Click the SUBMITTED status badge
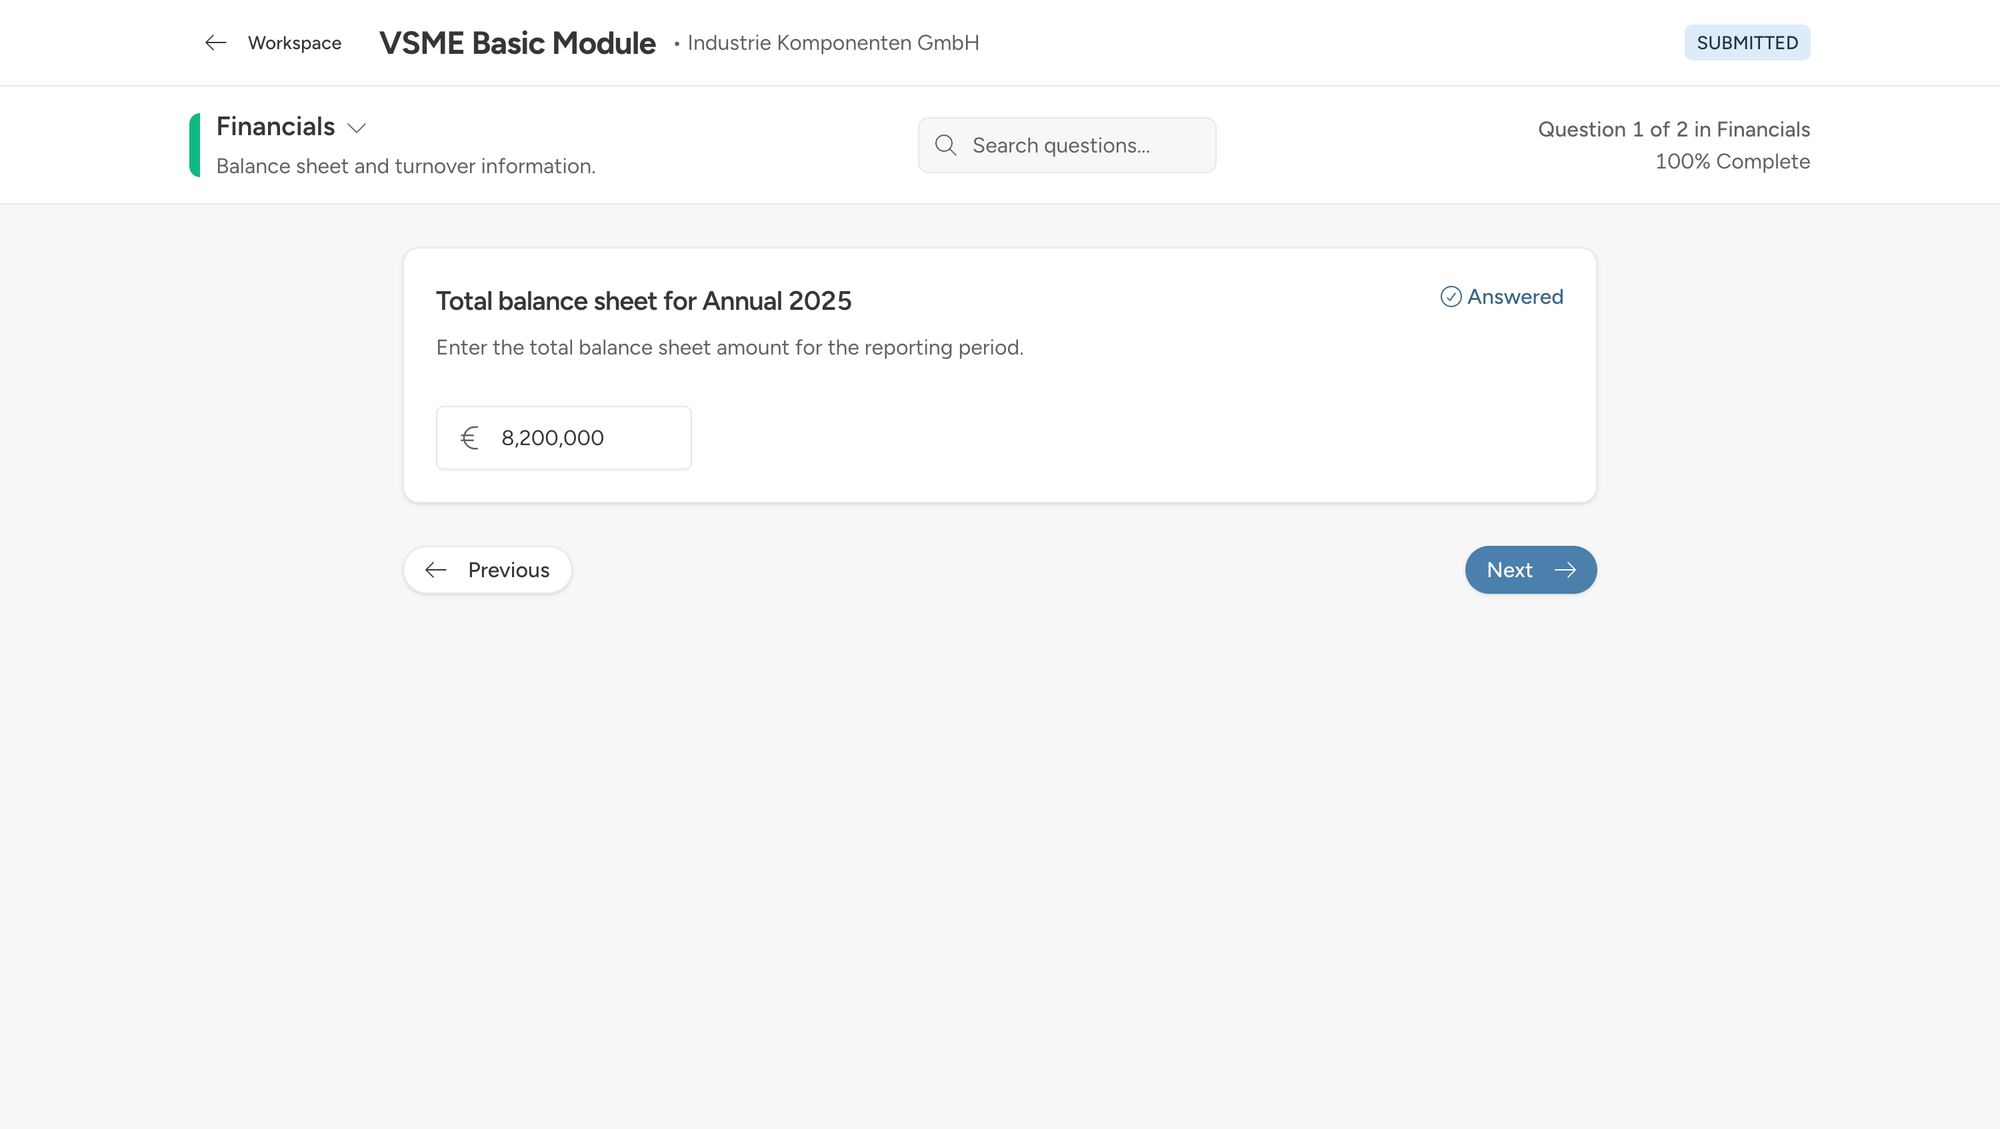Image resolution: width=2000 pixels, height=1129 pixels. 1746,43
